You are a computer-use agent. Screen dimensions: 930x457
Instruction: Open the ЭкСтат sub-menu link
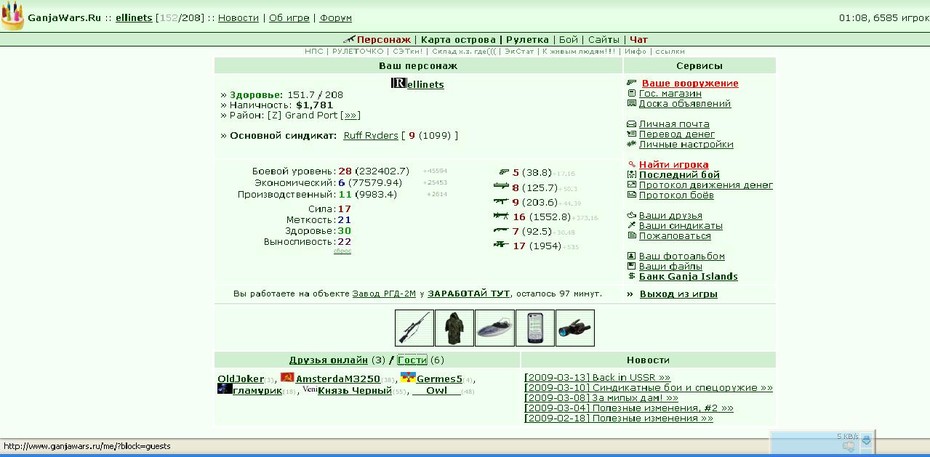(521, 52)
